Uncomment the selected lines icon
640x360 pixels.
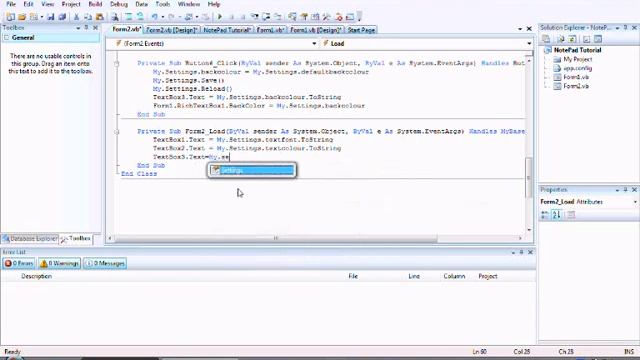tap(140, 17)
